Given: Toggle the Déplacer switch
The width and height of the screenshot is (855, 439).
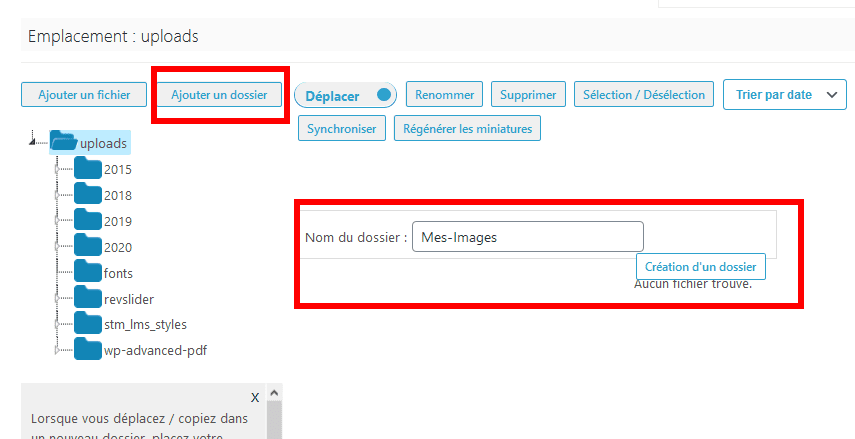Looking at the screenshot, I should tap(345, 95).
